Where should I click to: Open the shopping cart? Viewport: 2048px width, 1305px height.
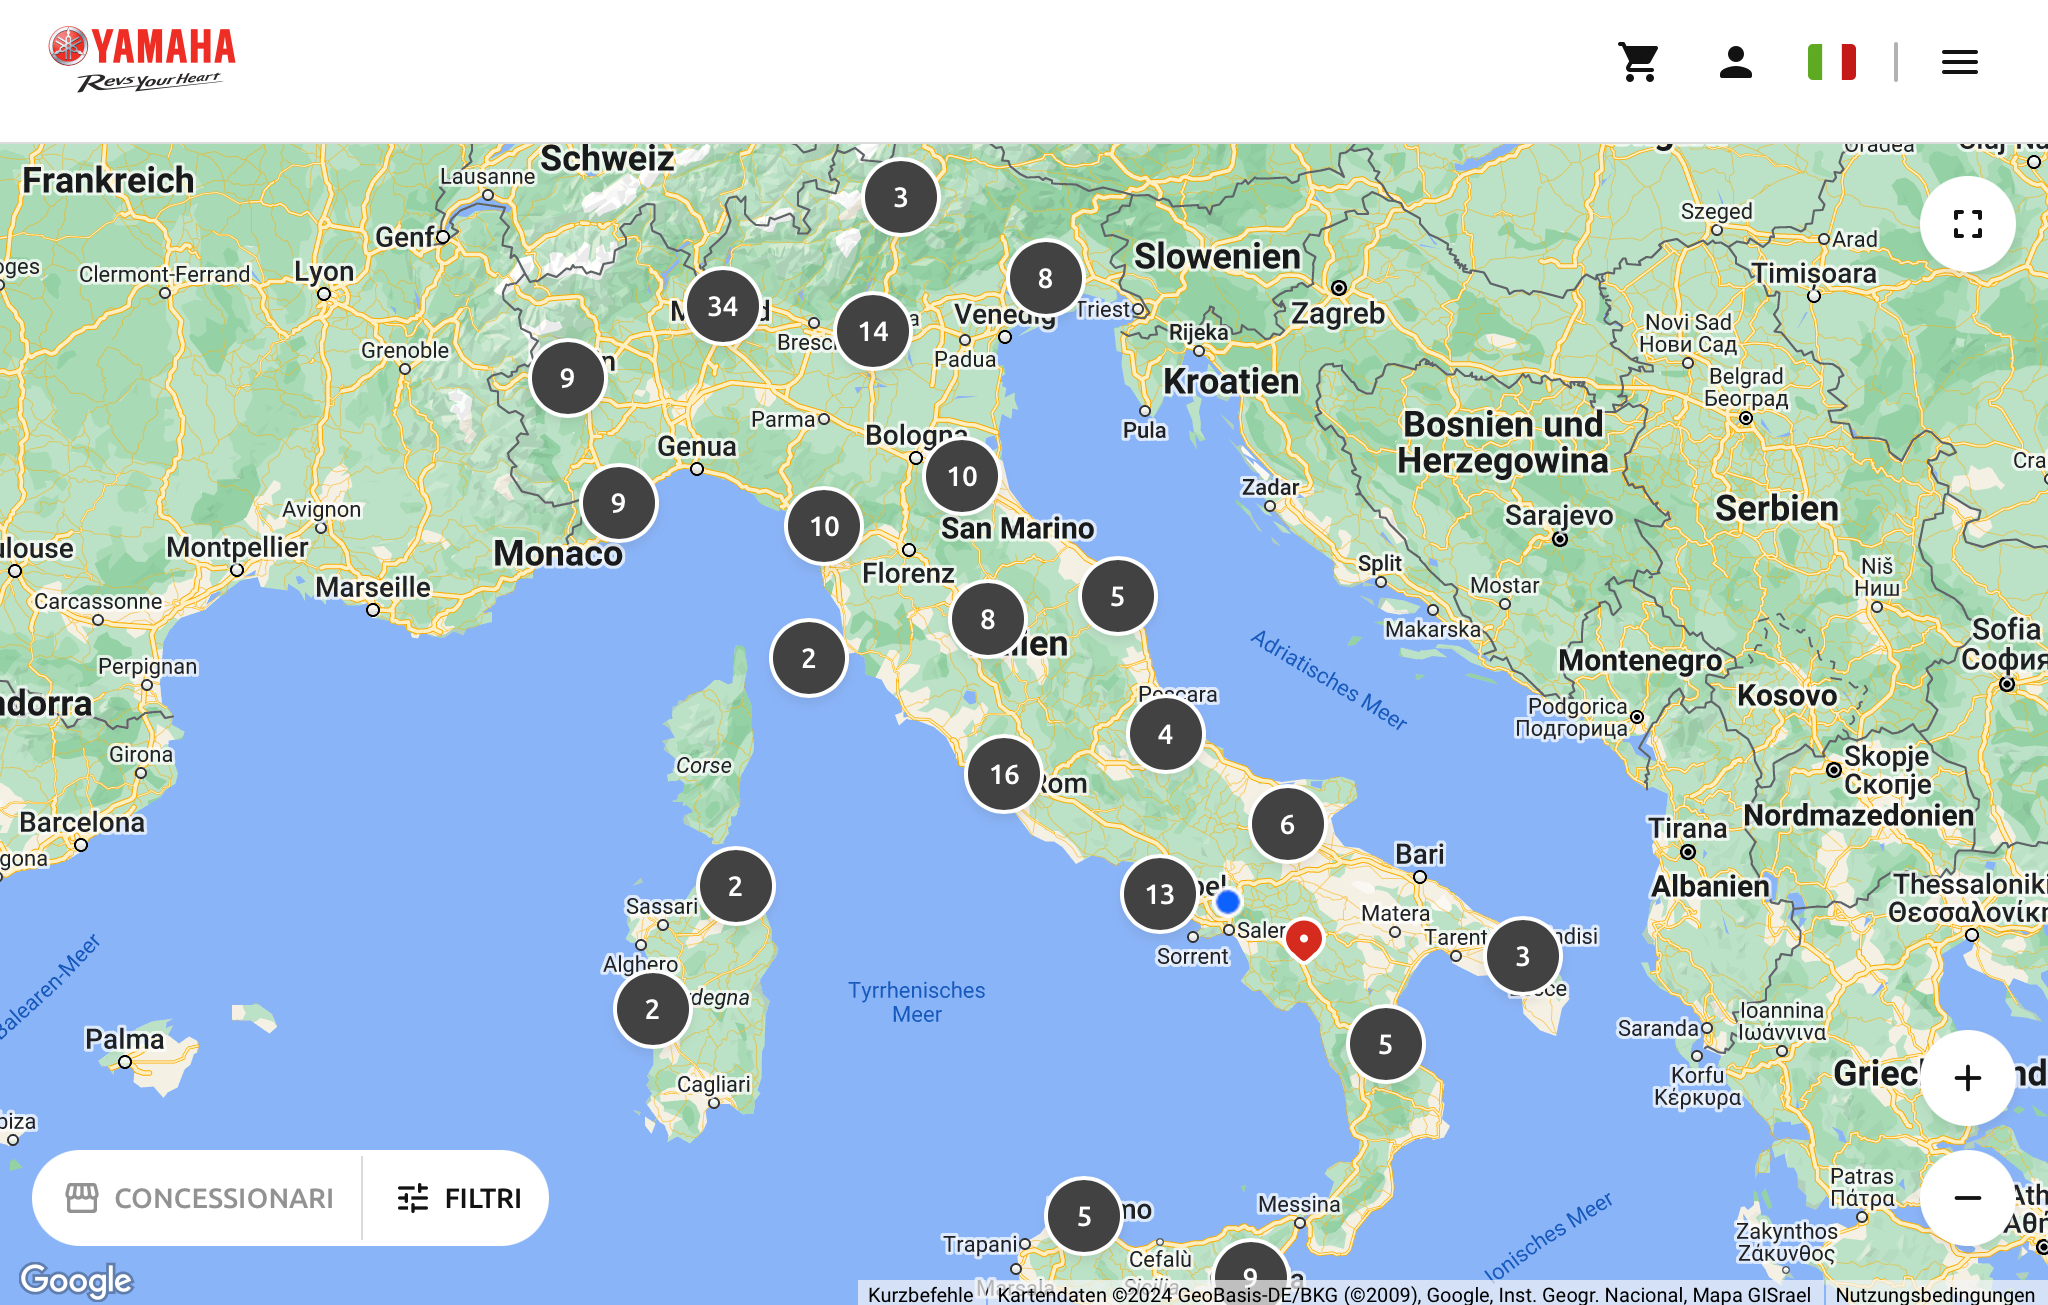(x=1639, y=62)
